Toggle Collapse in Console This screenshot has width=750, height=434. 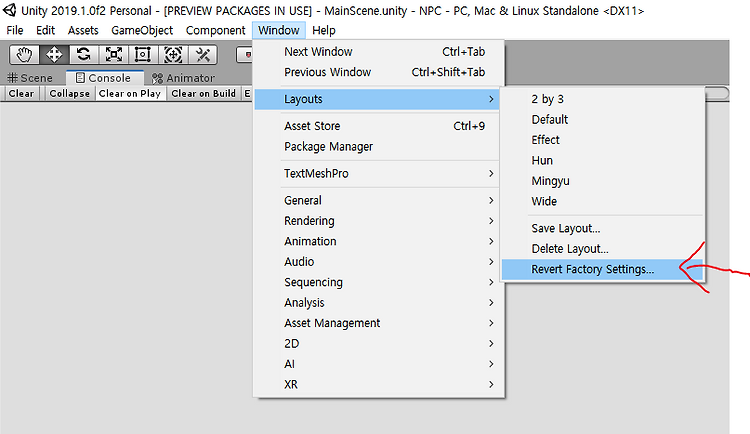coord(69,93)
